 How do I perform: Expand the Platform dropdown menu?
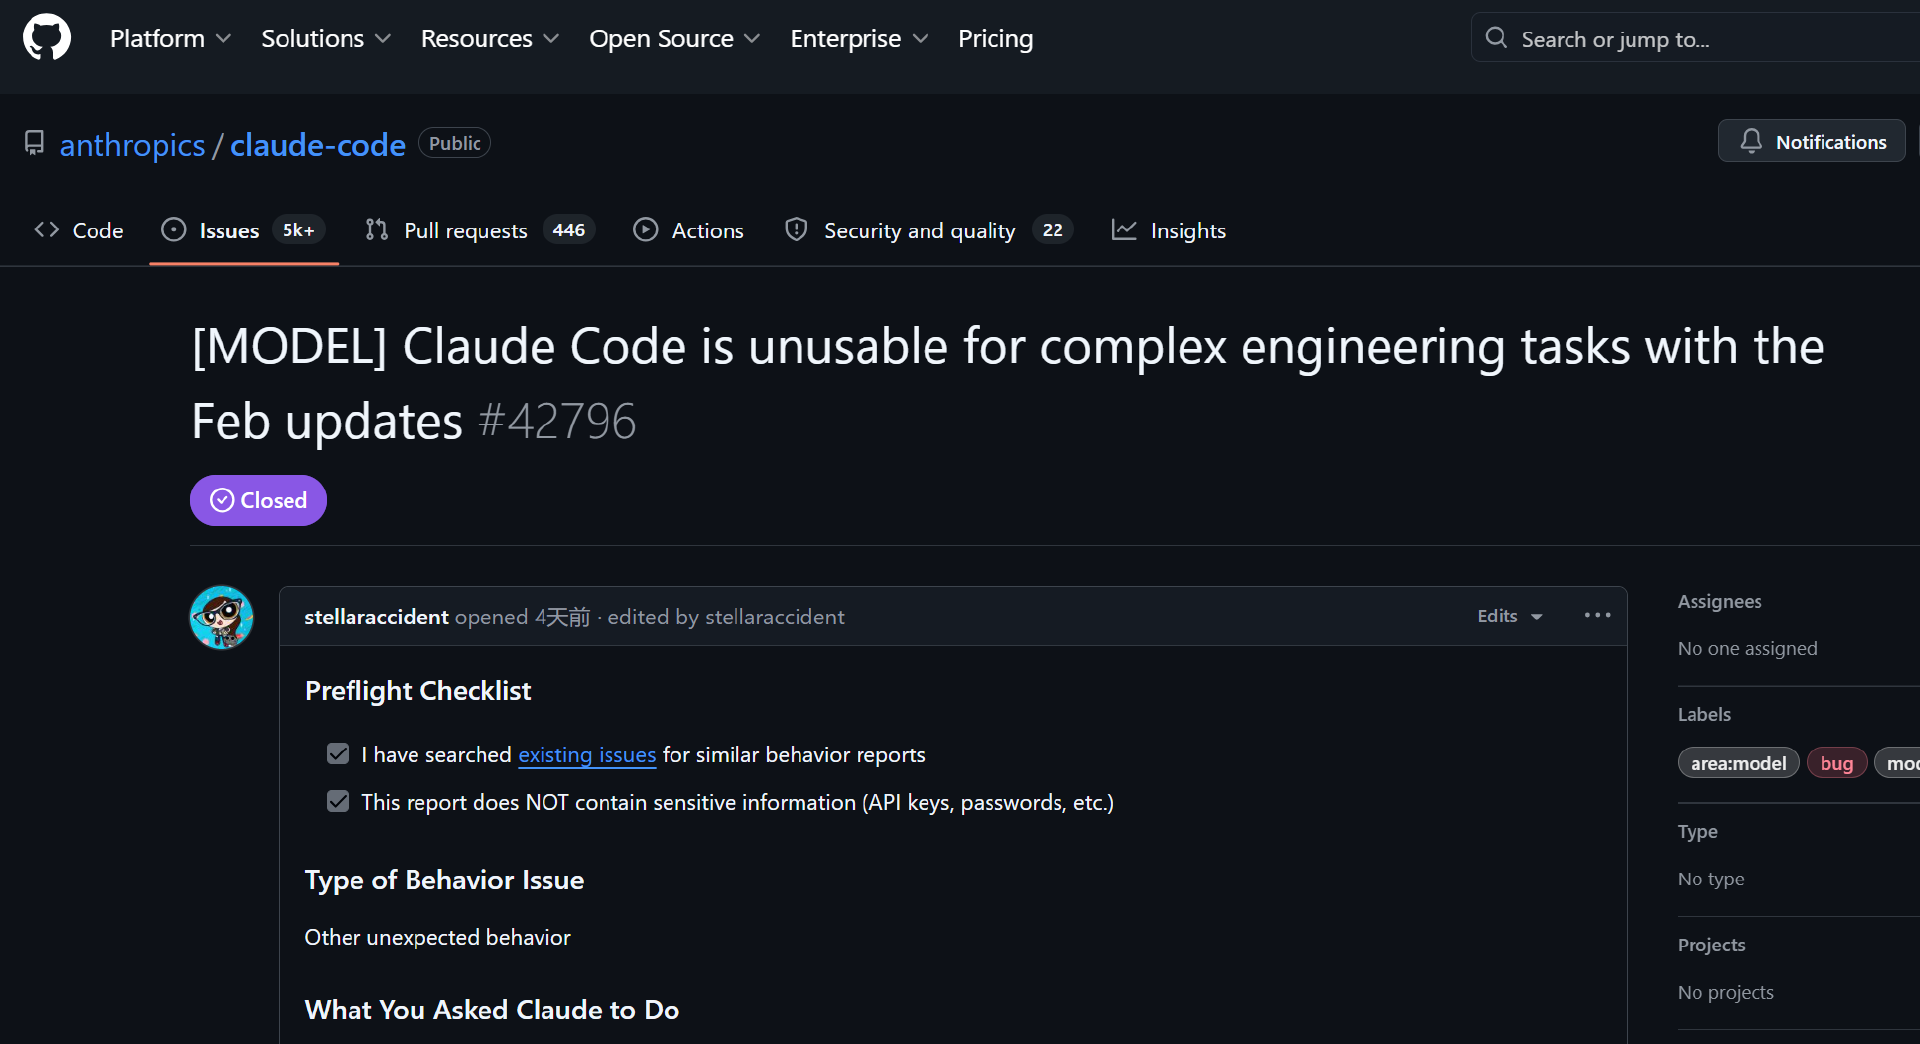pos(170,38)
